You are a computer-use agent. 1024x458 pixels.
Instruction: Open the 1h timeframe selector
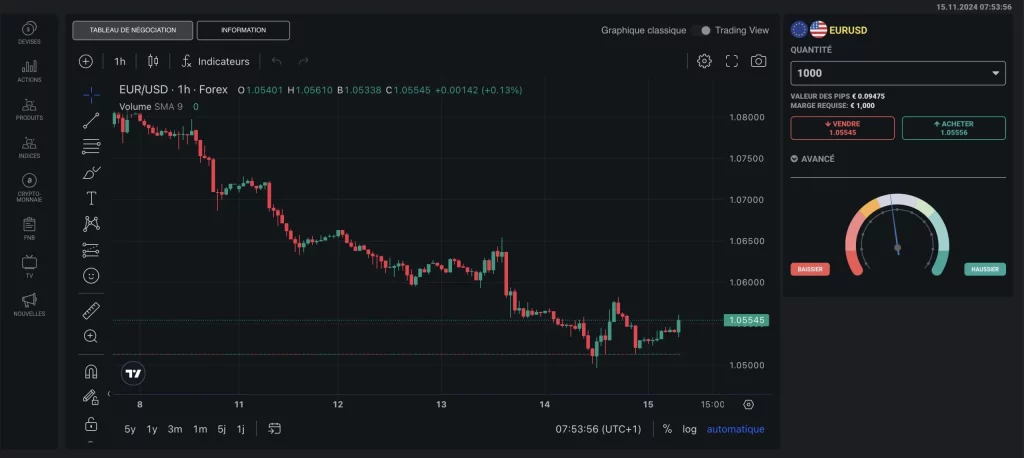point(120,61)
